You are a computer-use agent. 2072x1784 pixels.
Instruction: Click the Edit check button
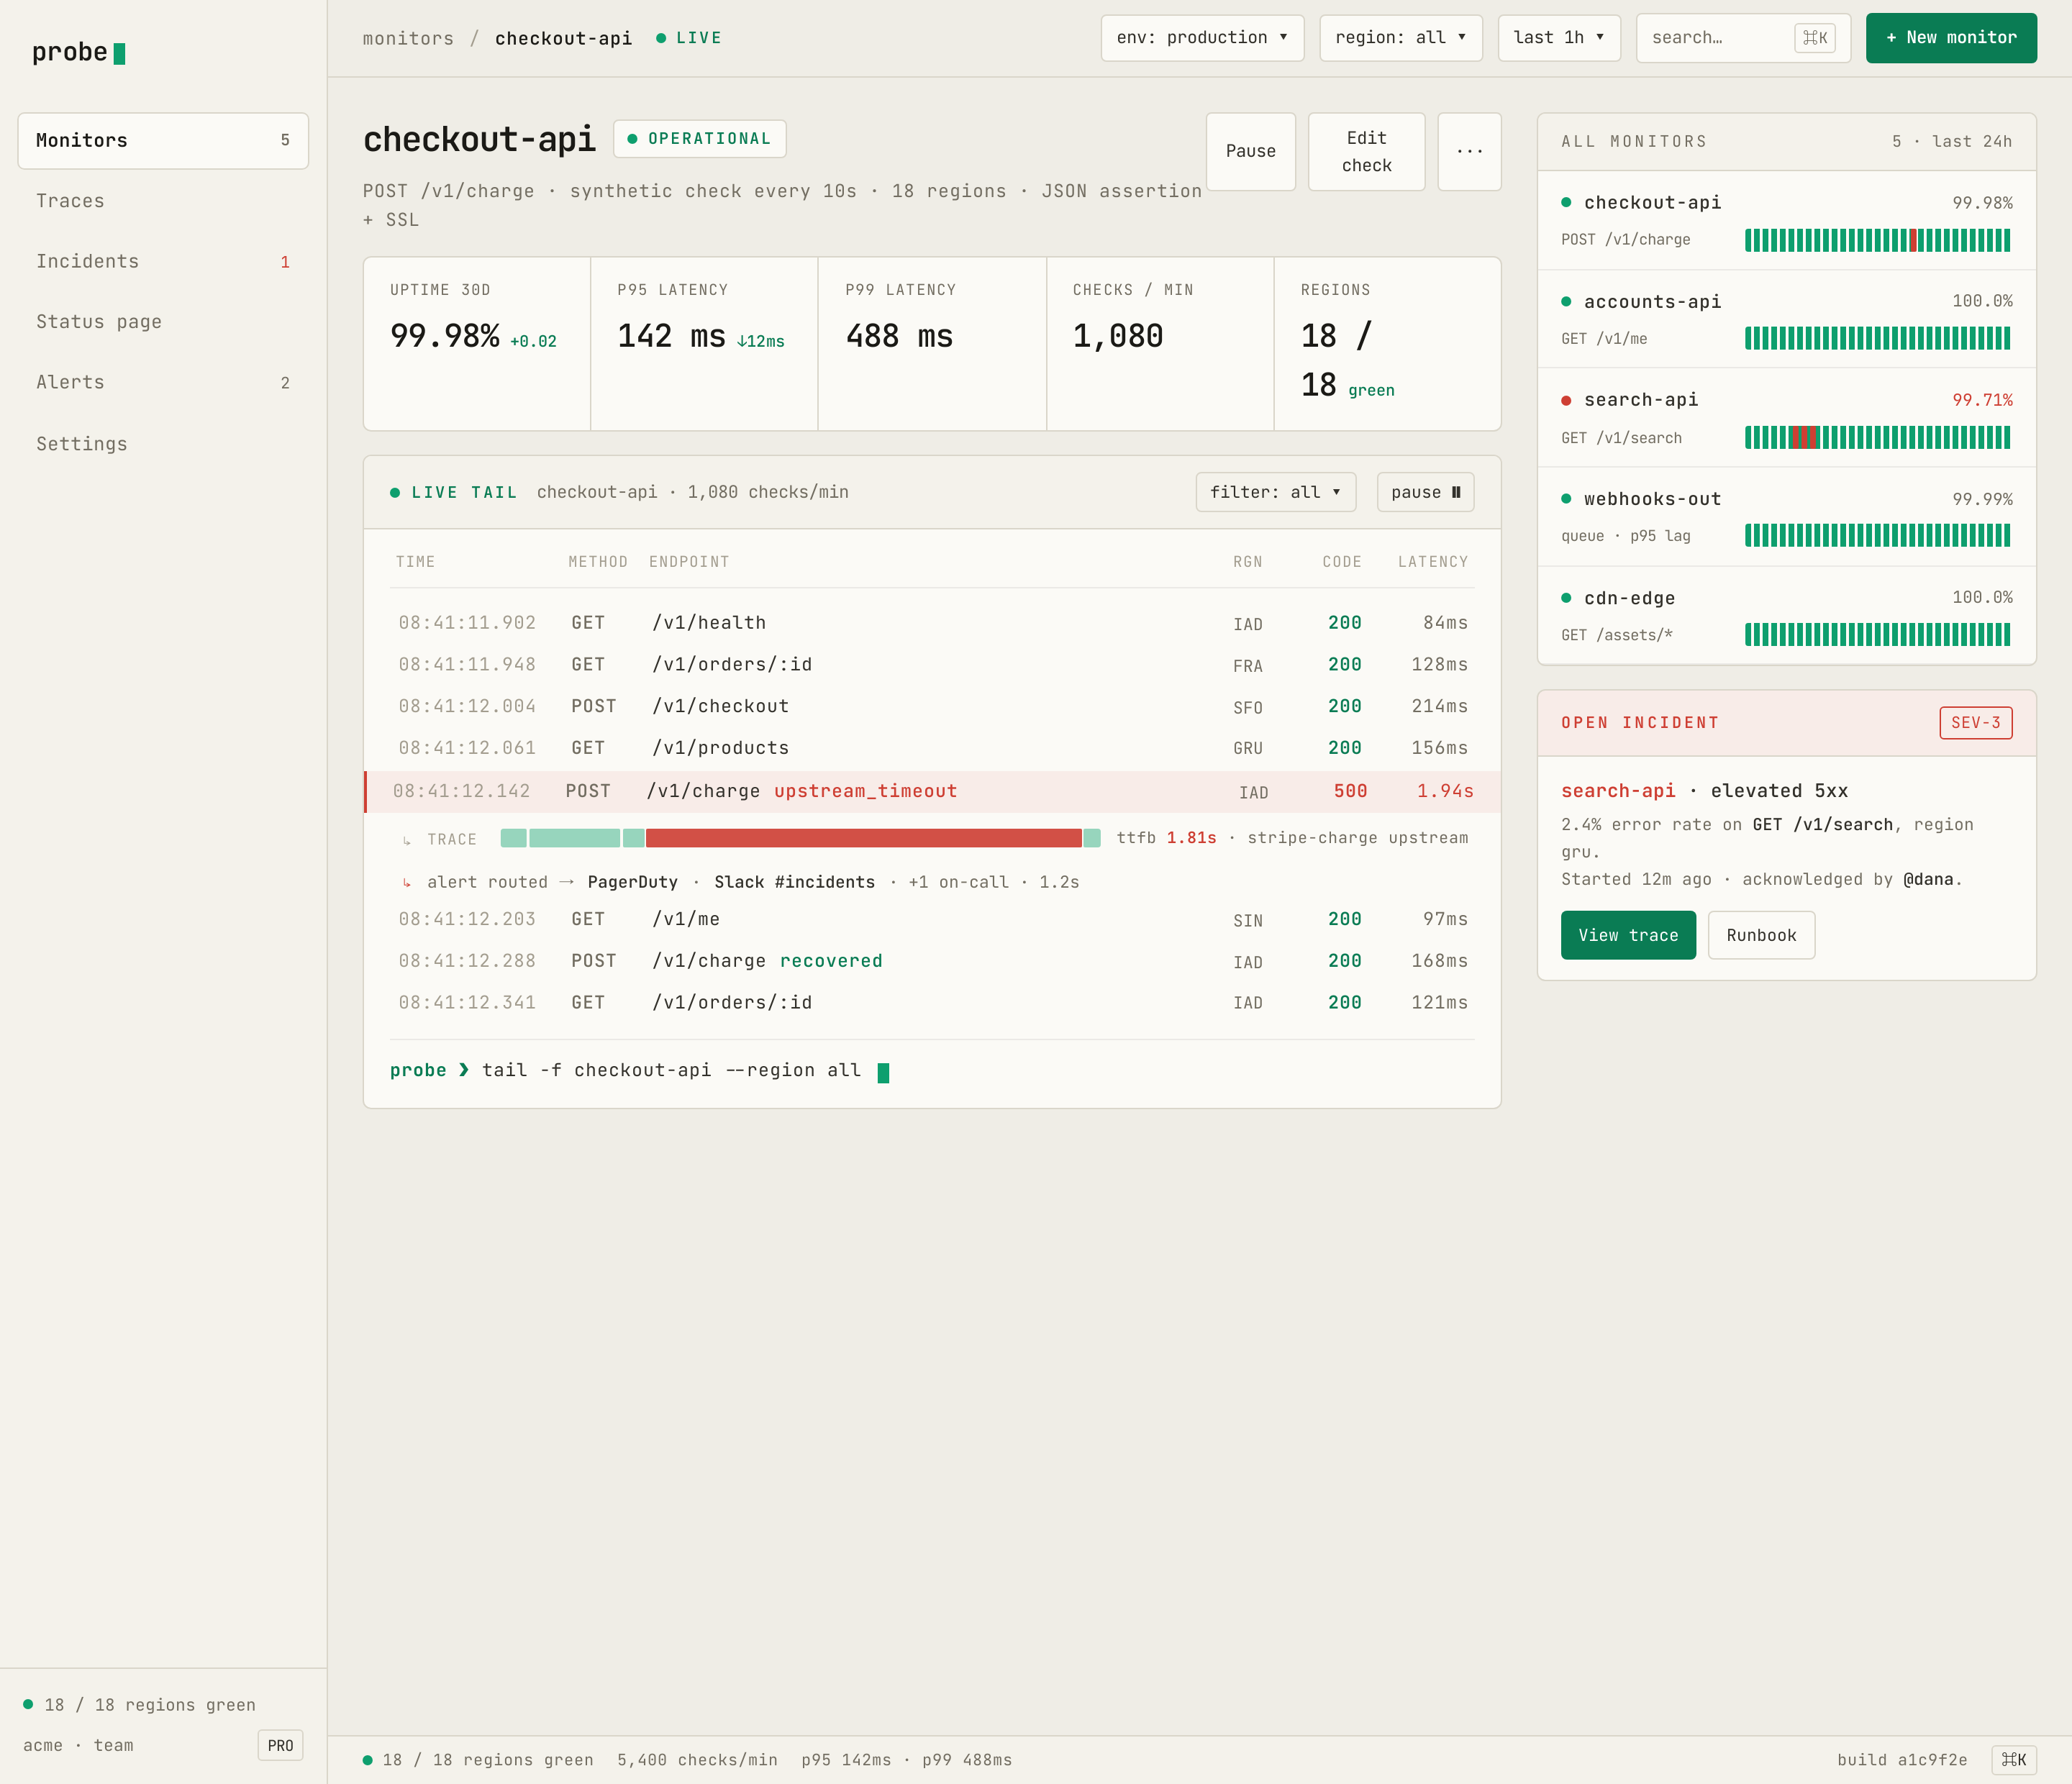(x=1366, y=151)
